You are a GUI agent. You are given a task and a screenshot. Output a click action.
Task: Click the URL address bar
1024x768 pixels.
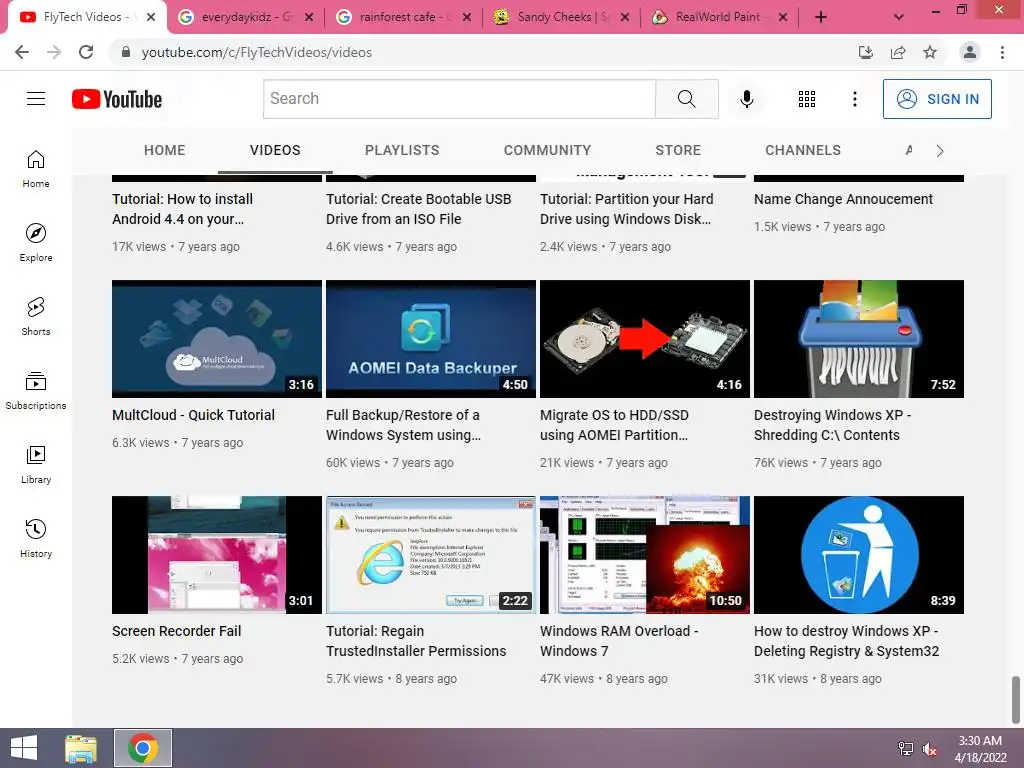point(483,52)
